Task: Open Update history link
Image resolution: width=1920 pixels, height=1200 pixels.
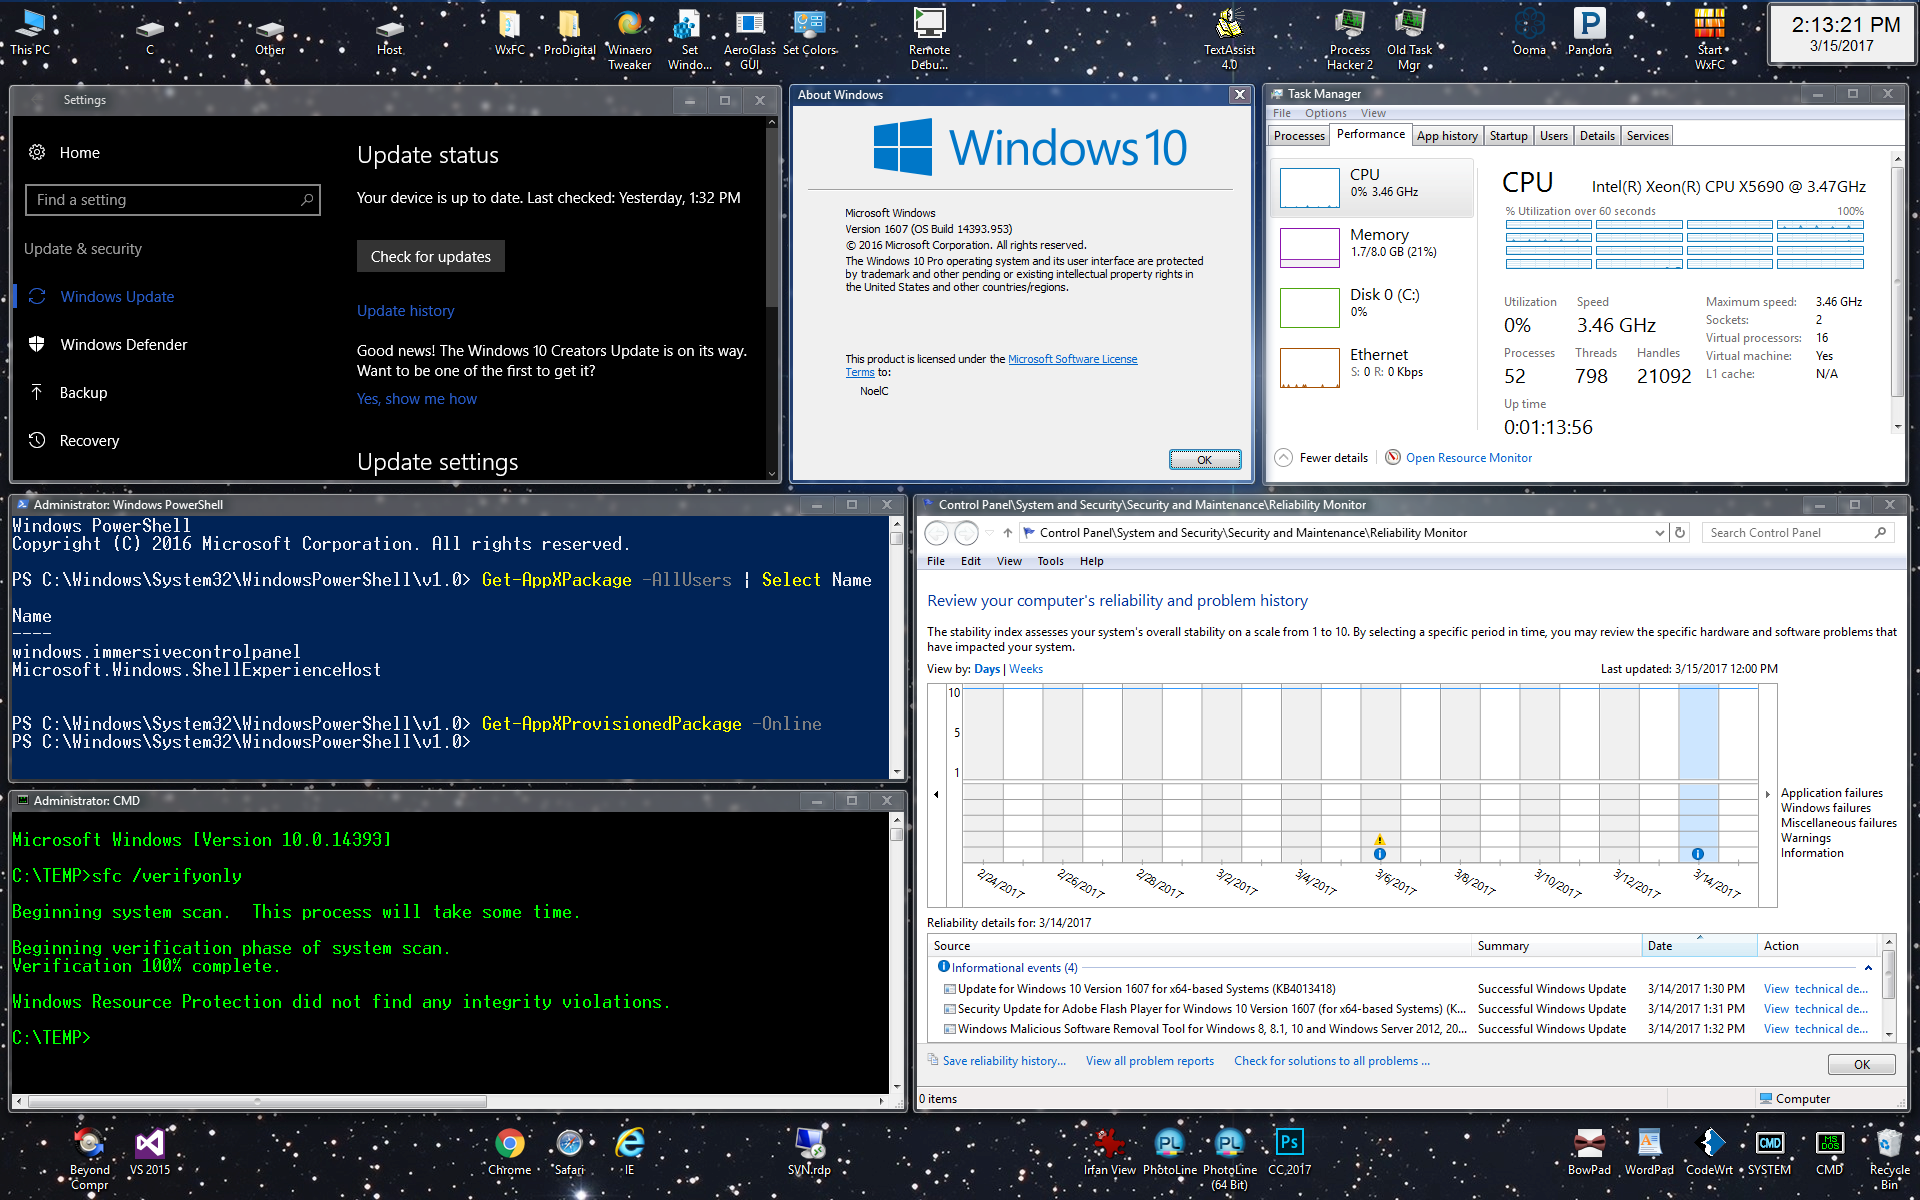Action: (x=405, y=310)
